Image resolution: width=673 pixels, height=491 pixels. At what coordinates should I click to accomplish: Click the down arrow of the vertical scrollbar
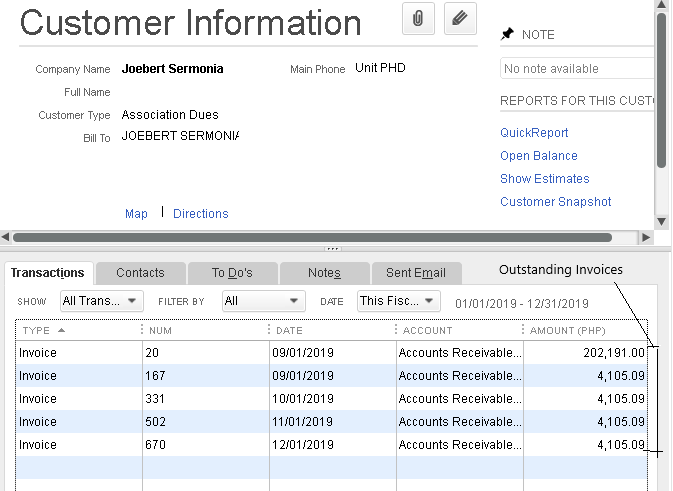coord(661,221)
